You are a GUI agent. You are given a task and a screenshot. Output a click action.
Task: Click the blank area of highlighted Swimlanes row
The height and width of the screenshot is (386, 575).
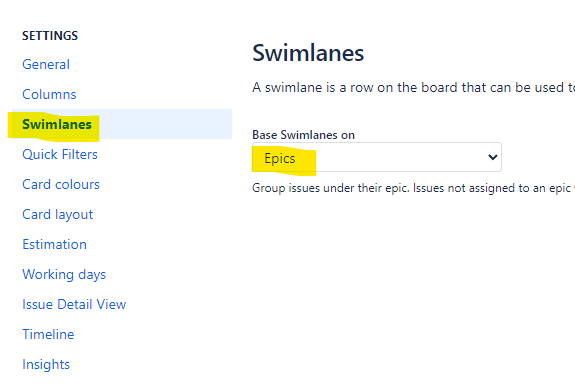165,124
